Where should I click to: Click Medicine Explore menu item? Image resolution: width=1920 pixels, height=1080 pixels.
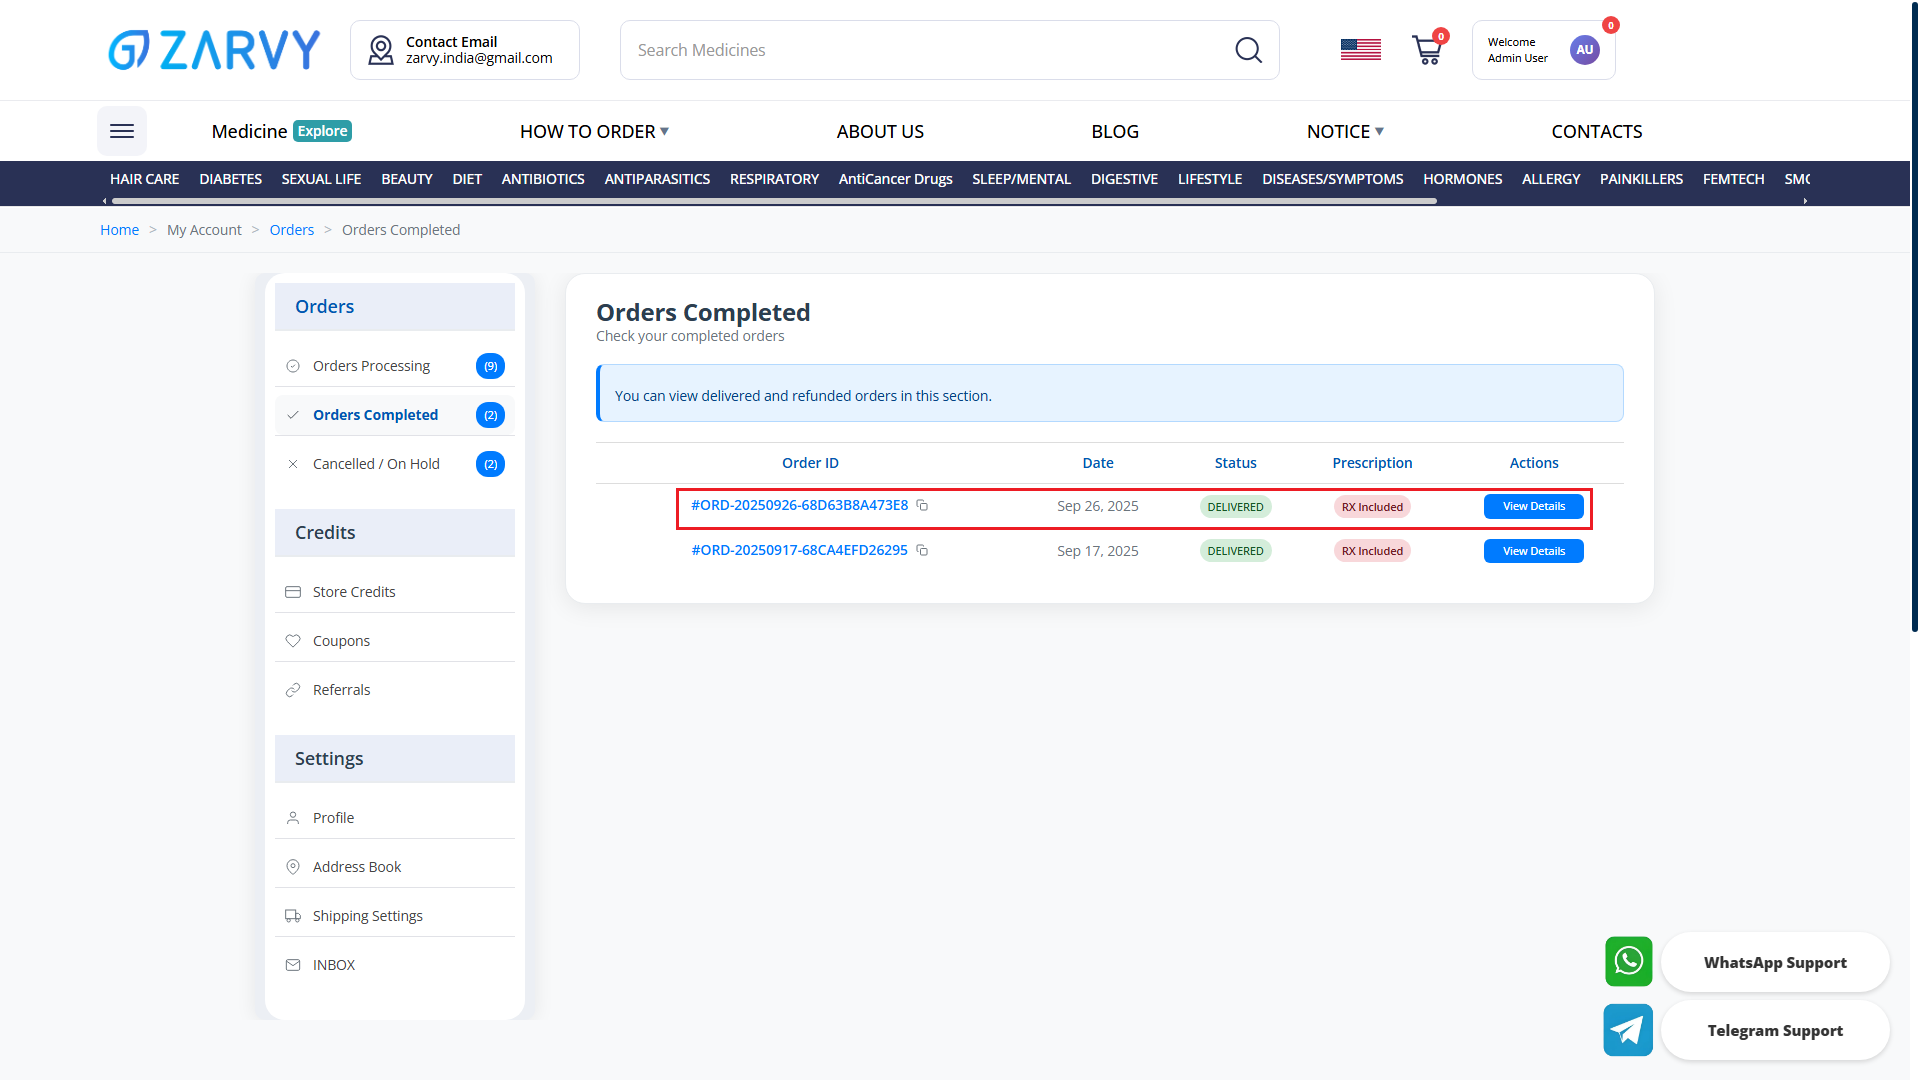point(281,132)
